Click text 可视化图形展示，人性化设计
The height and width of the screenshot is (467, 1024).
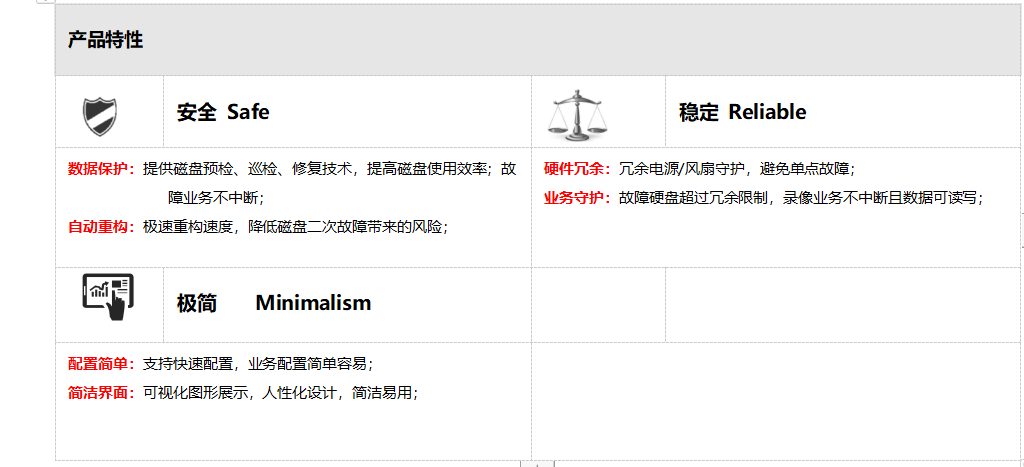pyautogui.click(x=240, y=393)
